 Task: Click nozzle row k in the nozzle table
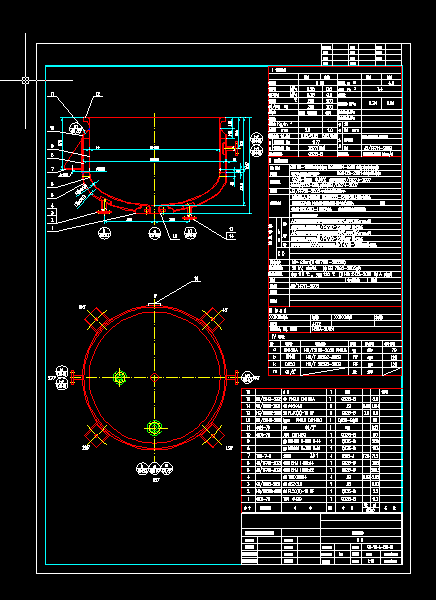[335, 364]
